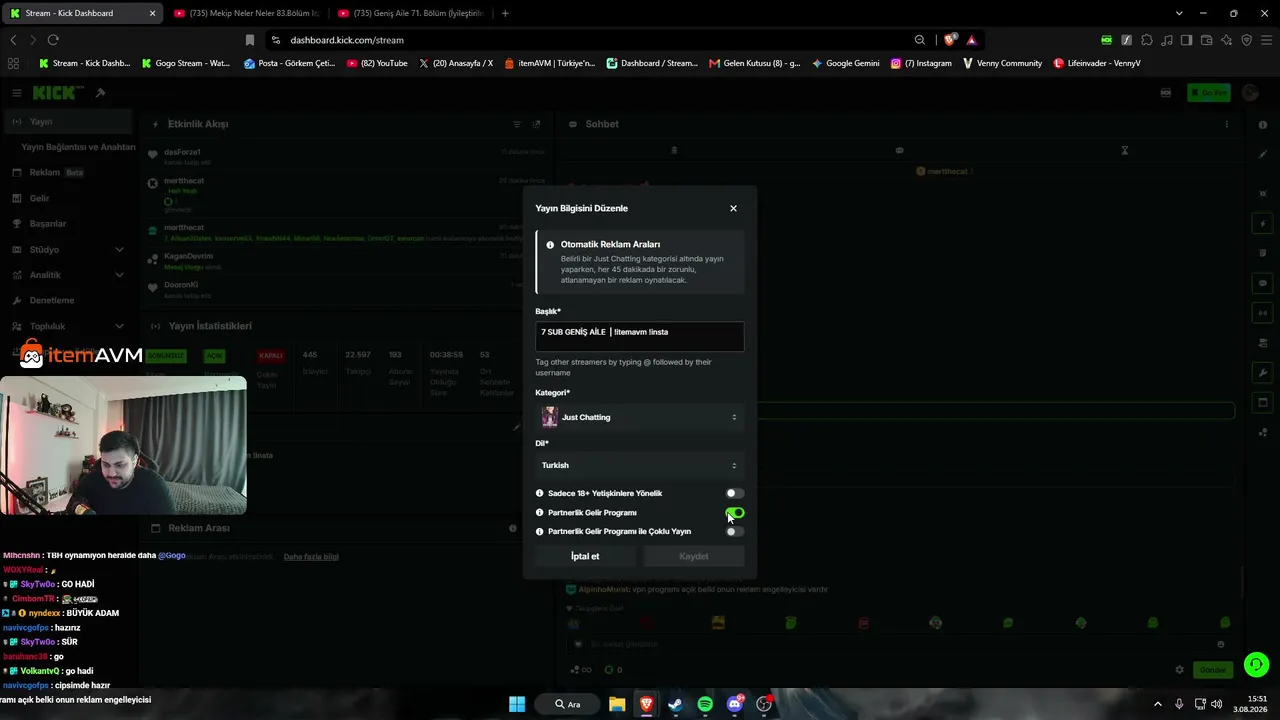The width and height of the screenshot is (1280, 720).
Task: Save changes with the Kaydet button
Action: point(694,556)
